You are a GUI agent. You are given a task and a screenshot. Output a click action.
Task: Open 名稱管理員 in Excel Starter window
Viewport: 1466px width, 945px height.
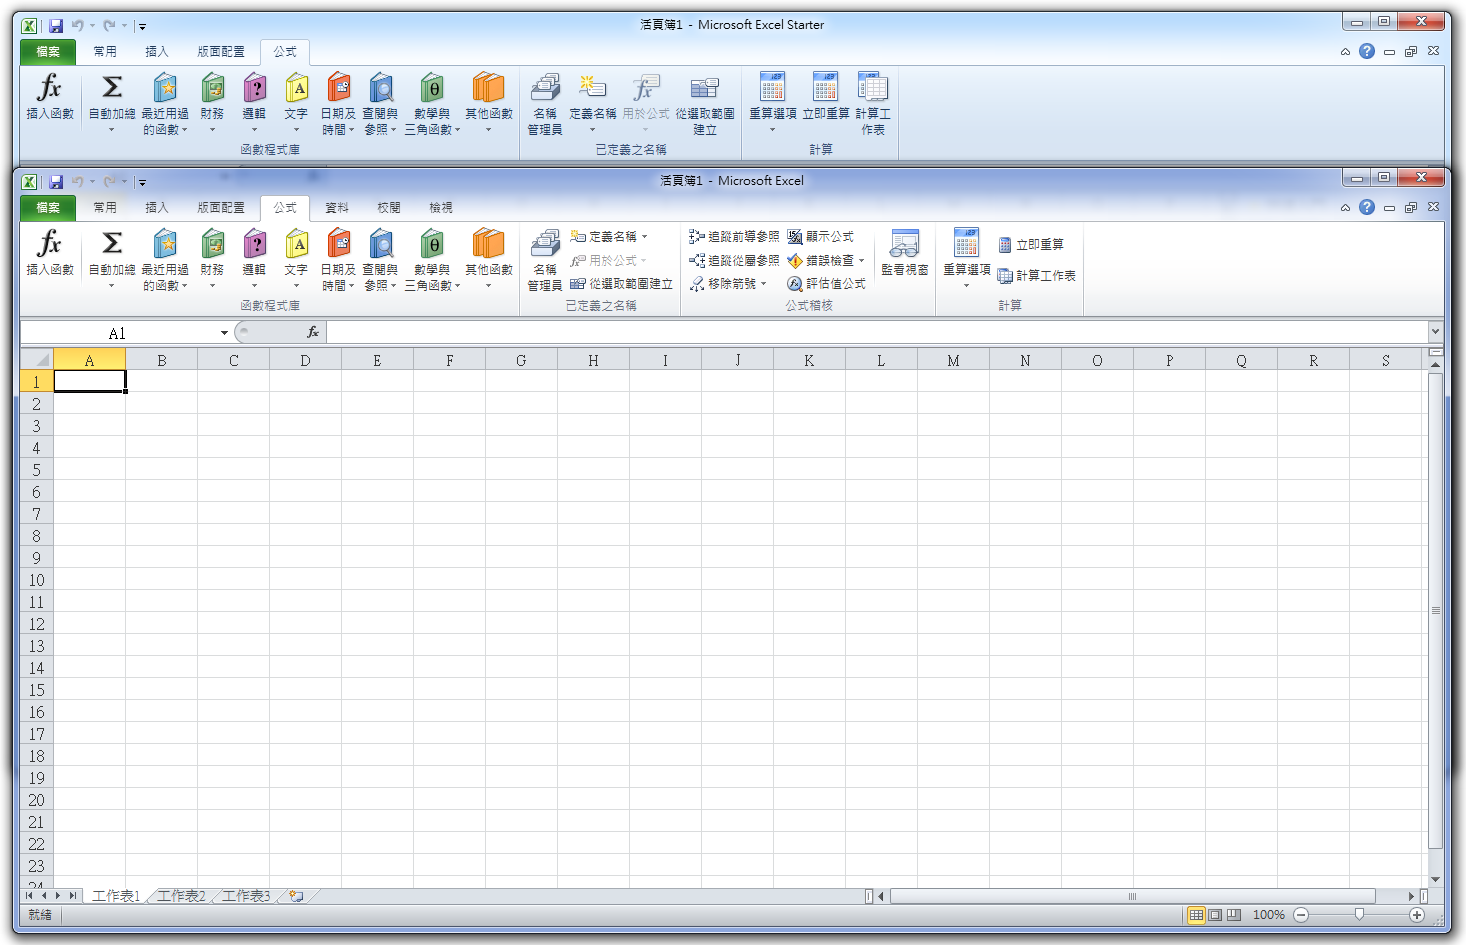tap(545, 103)
